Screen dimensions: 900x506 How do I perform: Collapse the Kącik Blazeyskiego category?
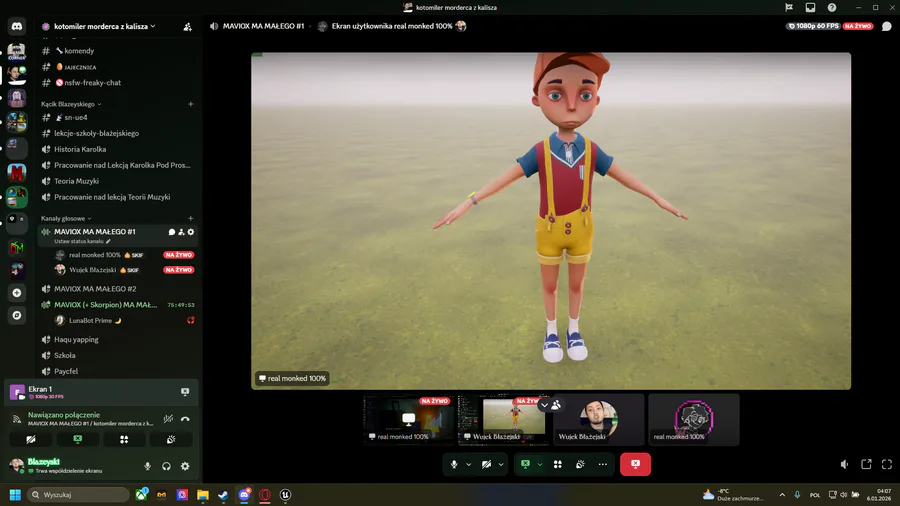71,104
